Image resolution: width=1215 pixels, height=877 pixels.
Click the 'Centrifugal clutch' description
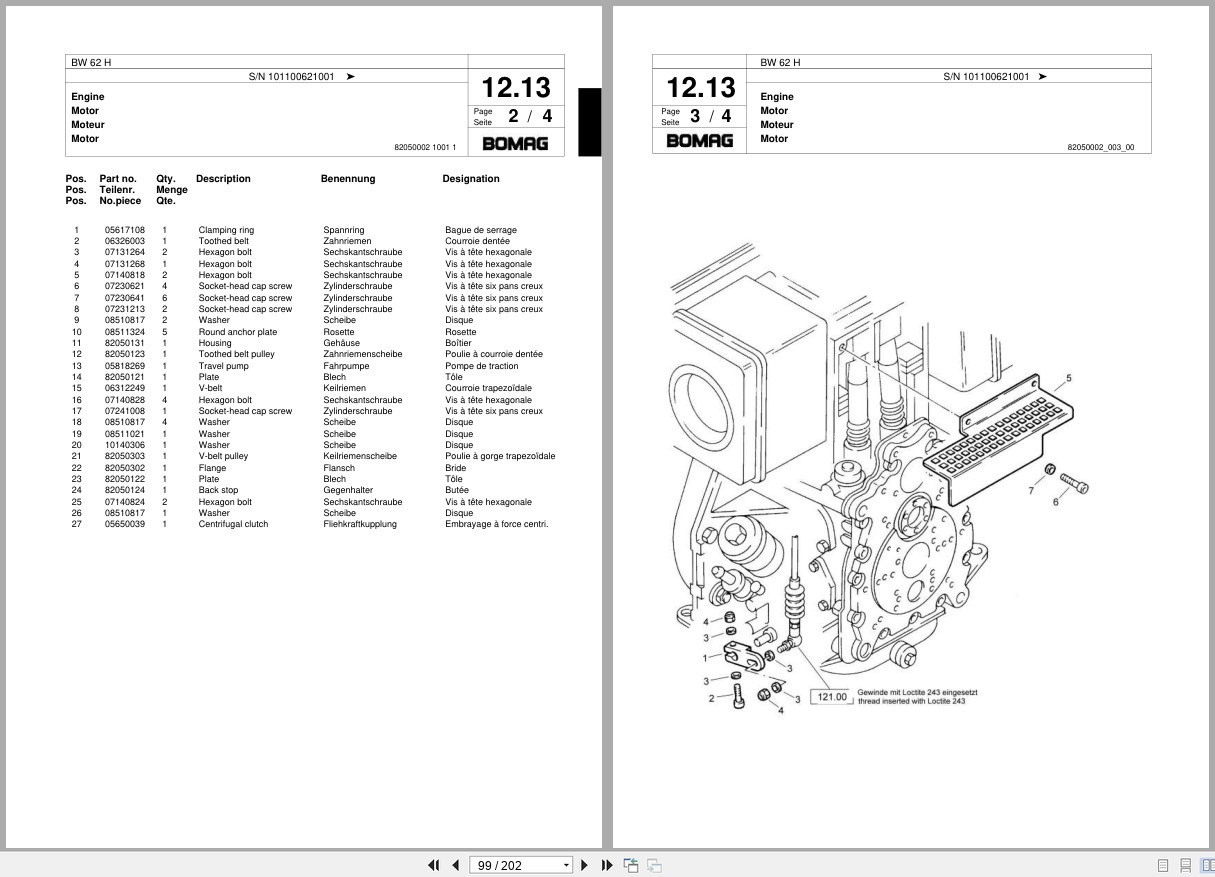point(233,524)
